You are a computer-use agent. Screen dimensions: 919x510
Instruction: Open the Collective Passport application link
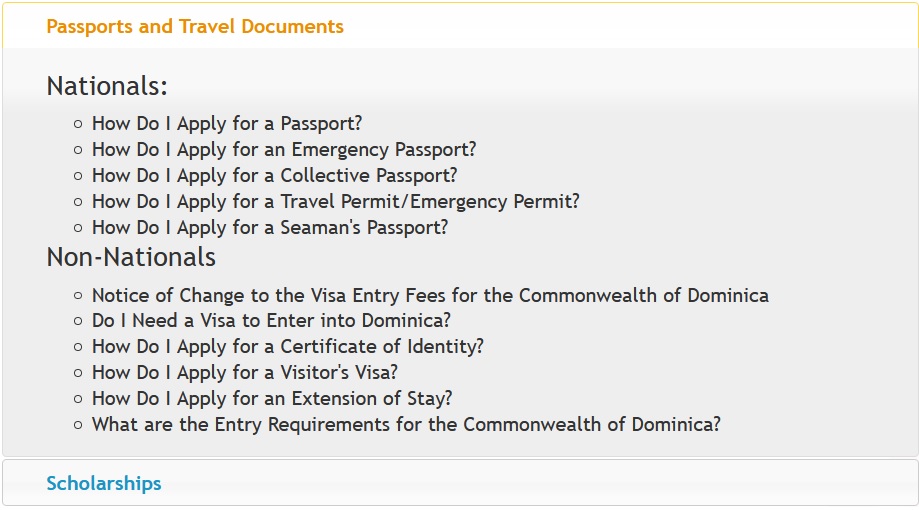274,176
